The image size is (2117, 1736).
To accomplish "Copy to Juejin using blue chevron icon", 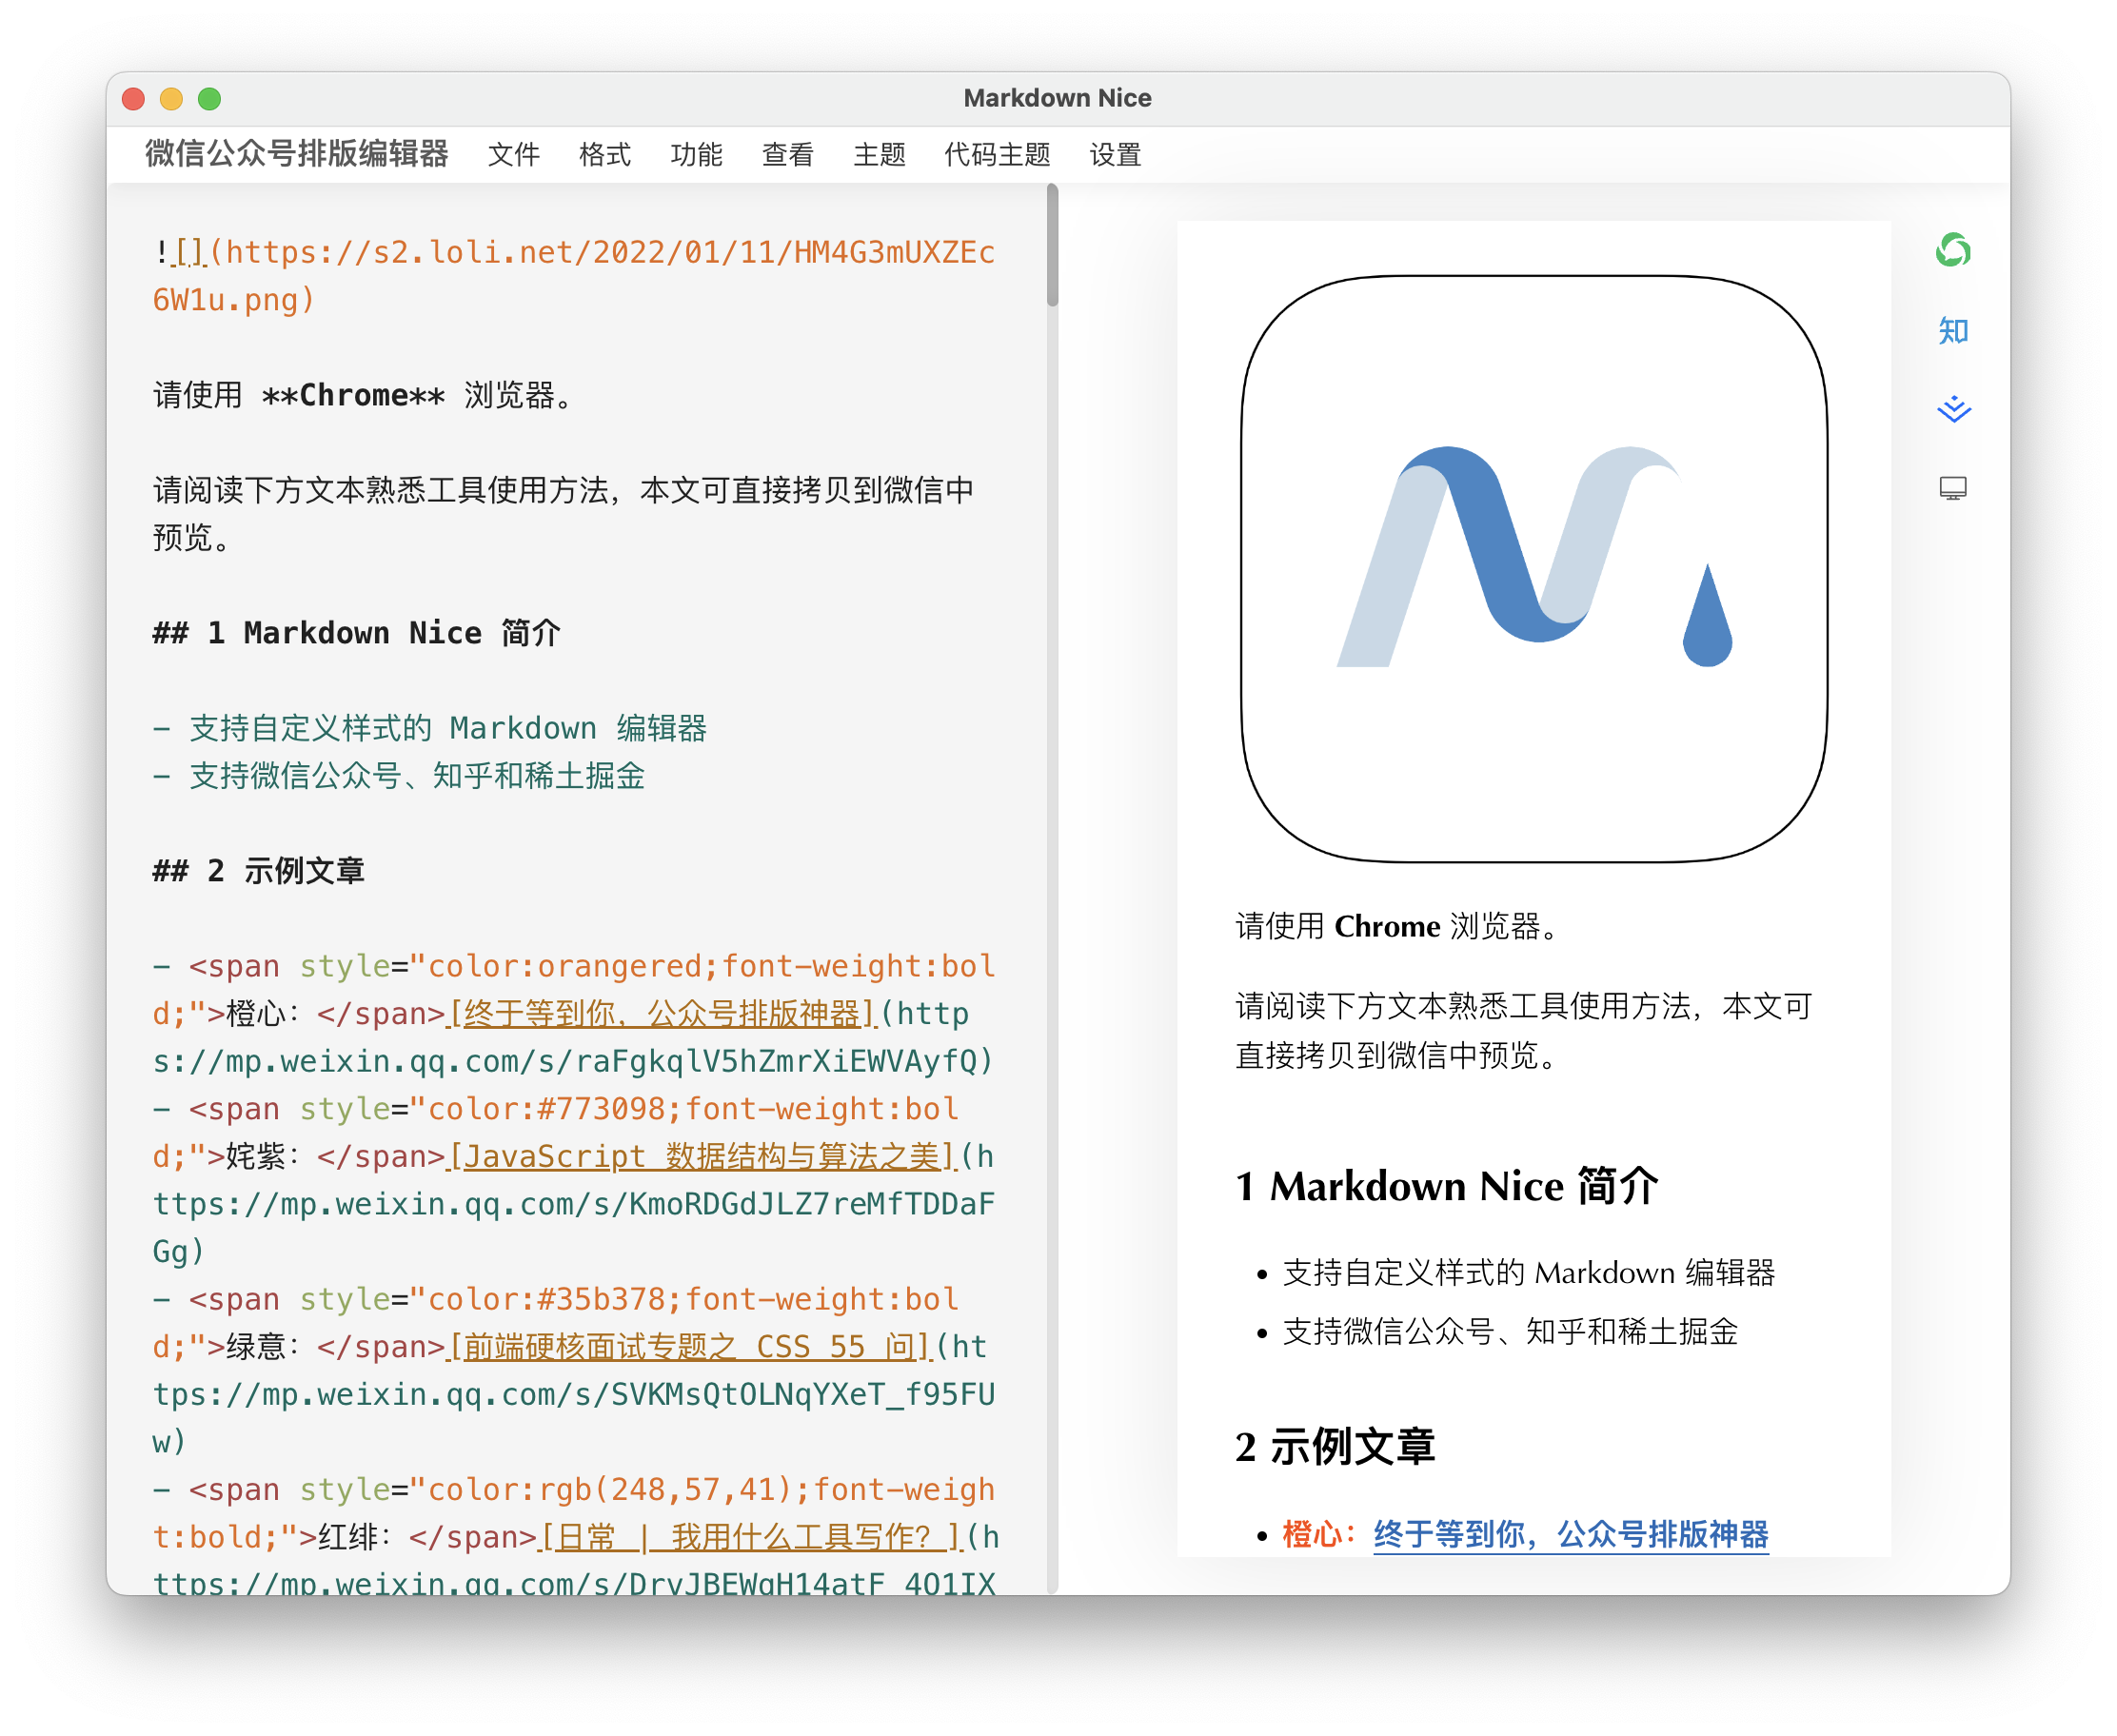I will pyautogui.click(x=1952, y=409).
